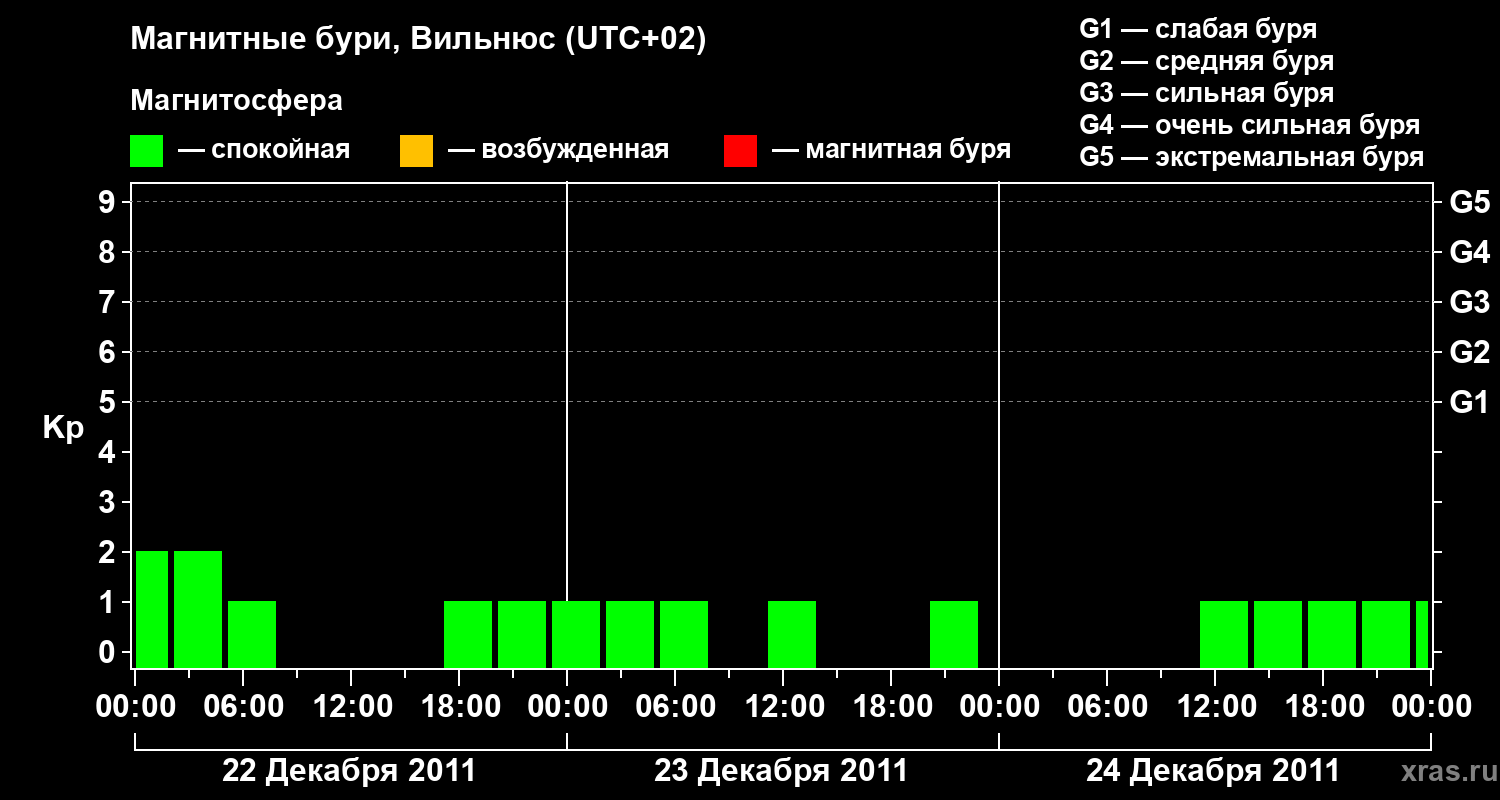Screen dimensions: 1500x800
Task: Click the '22 Декабря 2011' date label
Action: point(349,771)
